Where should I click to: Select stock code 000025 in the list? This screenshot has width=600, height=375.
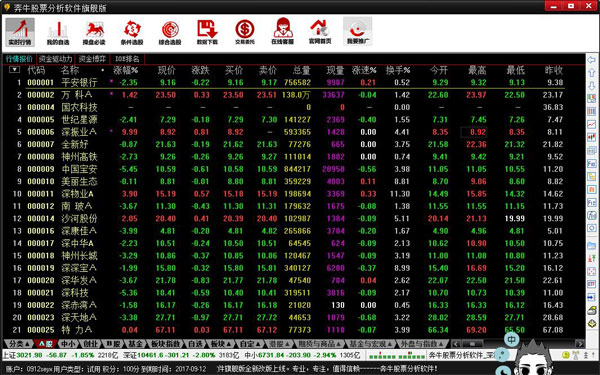[x=41, y=330]
